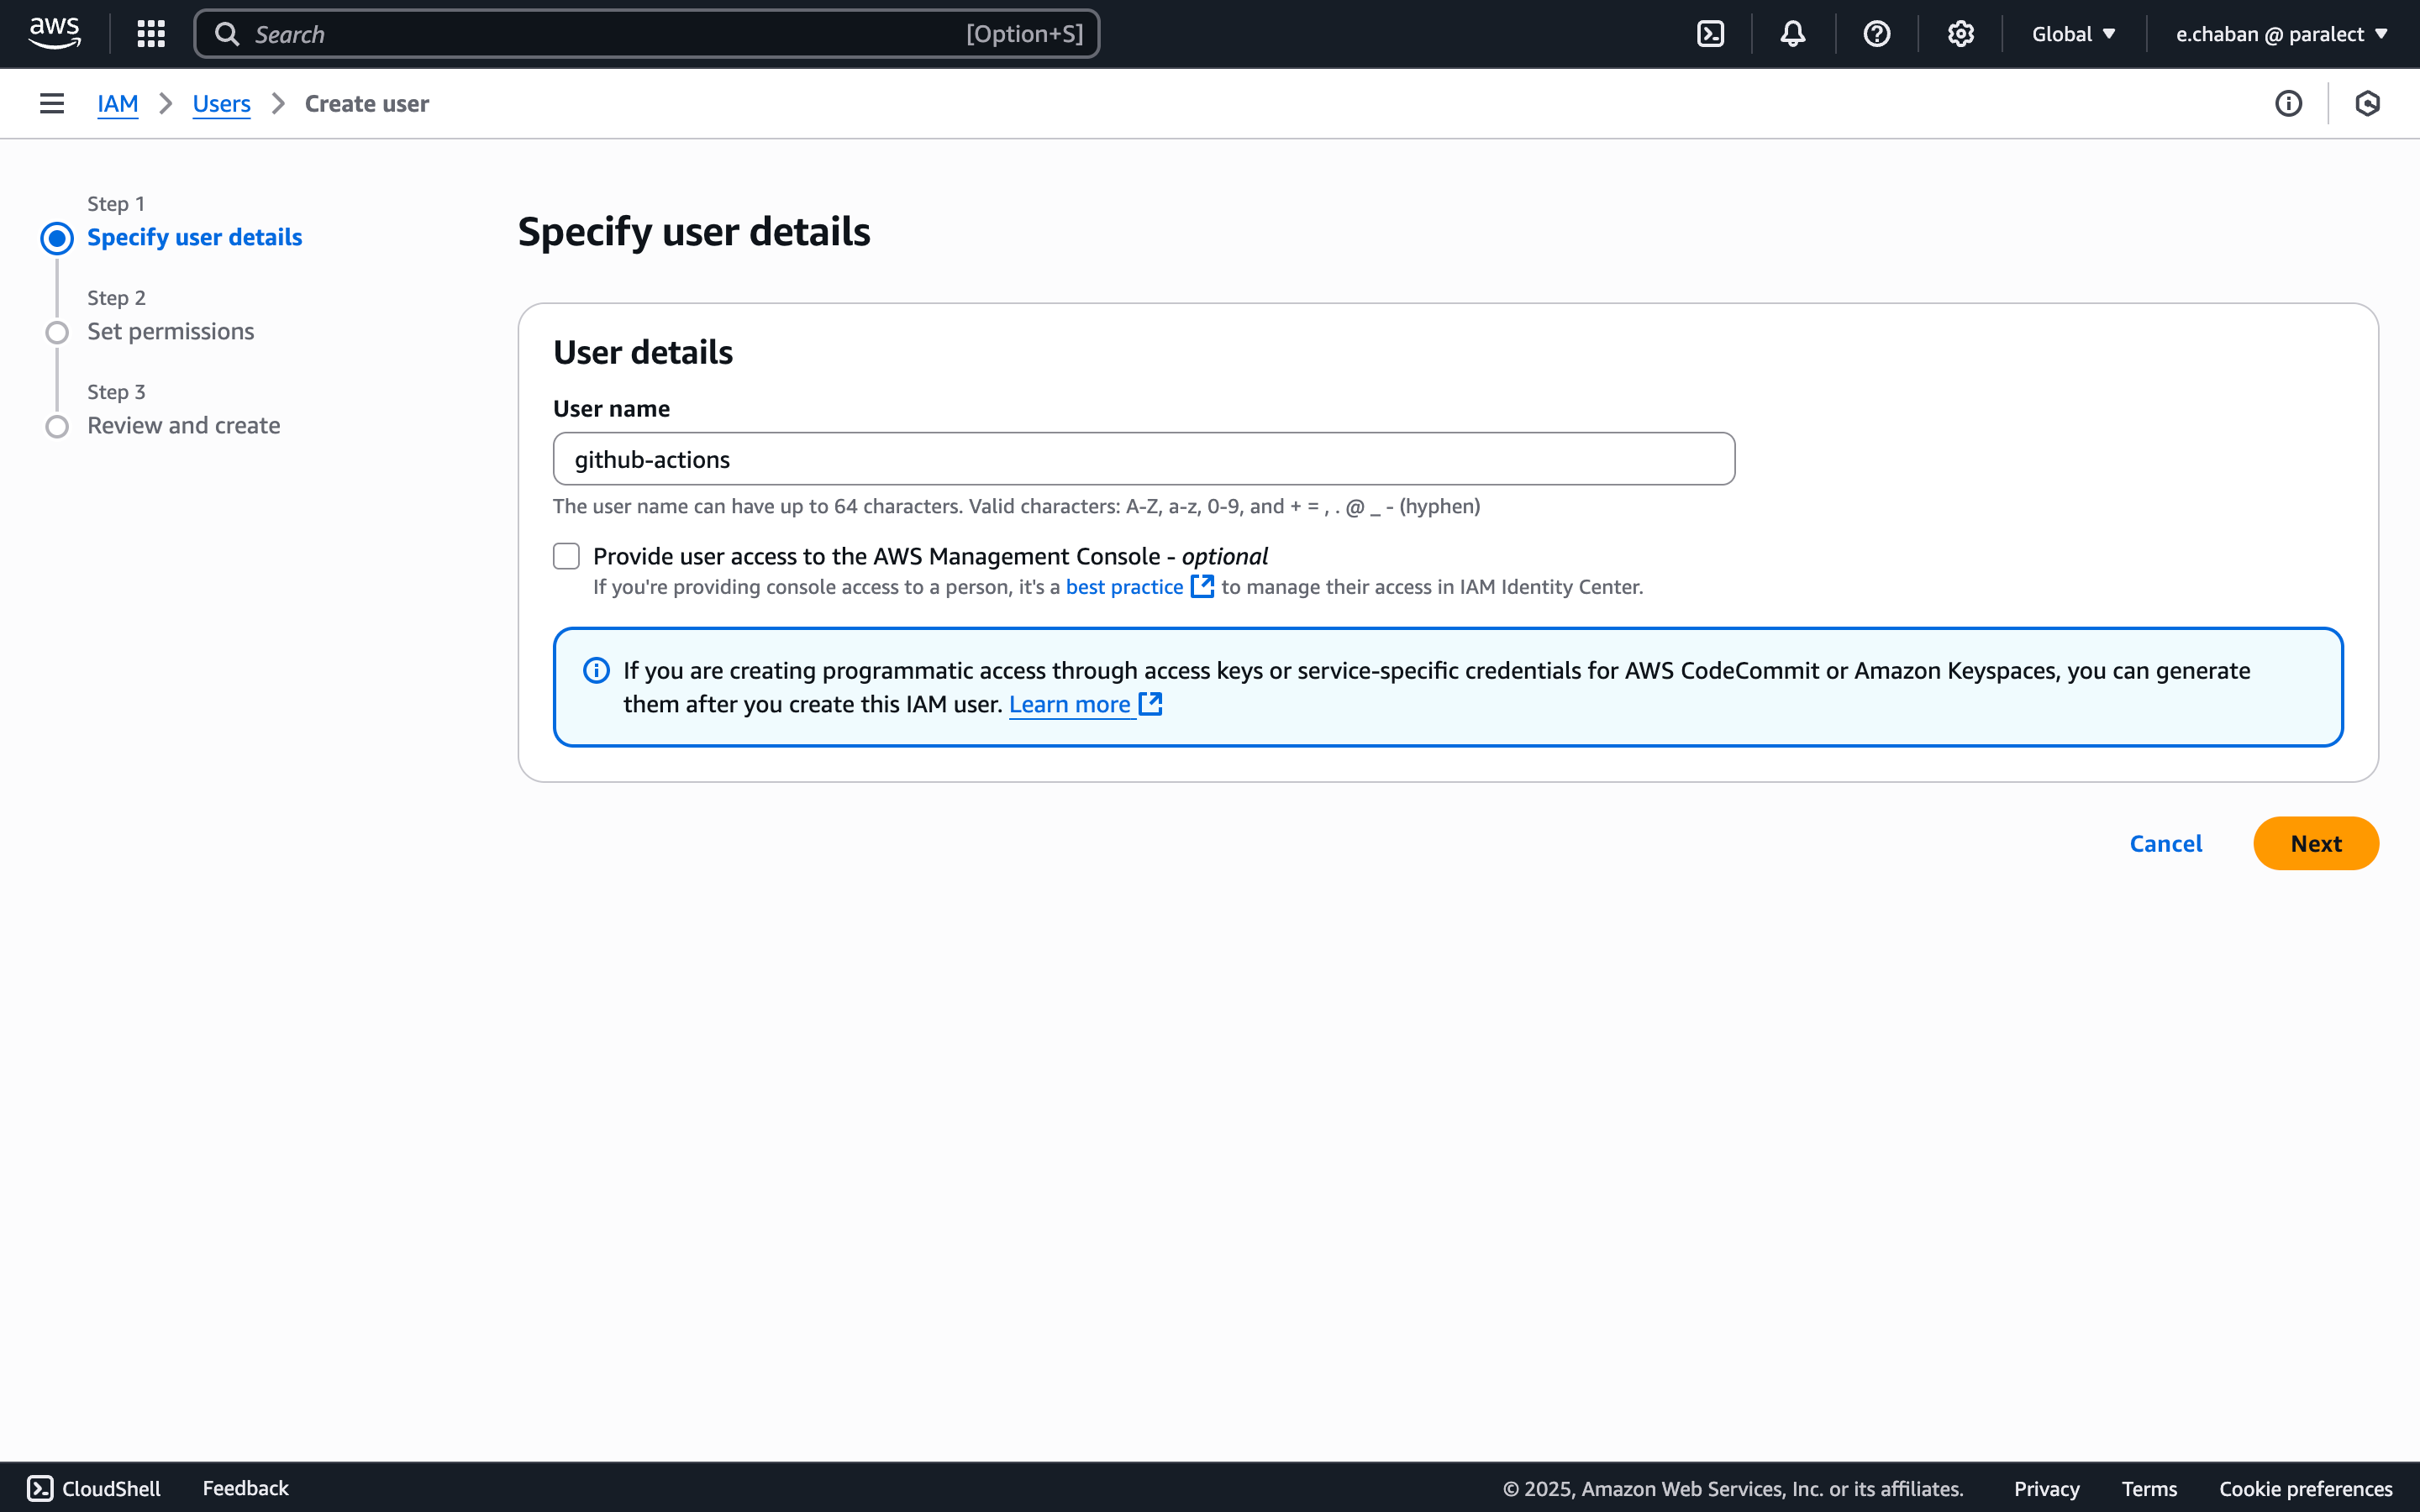Open the help question mark menu
Screen dimensions: 2420x1512
pyautogui.click(x=1877, y=33)
